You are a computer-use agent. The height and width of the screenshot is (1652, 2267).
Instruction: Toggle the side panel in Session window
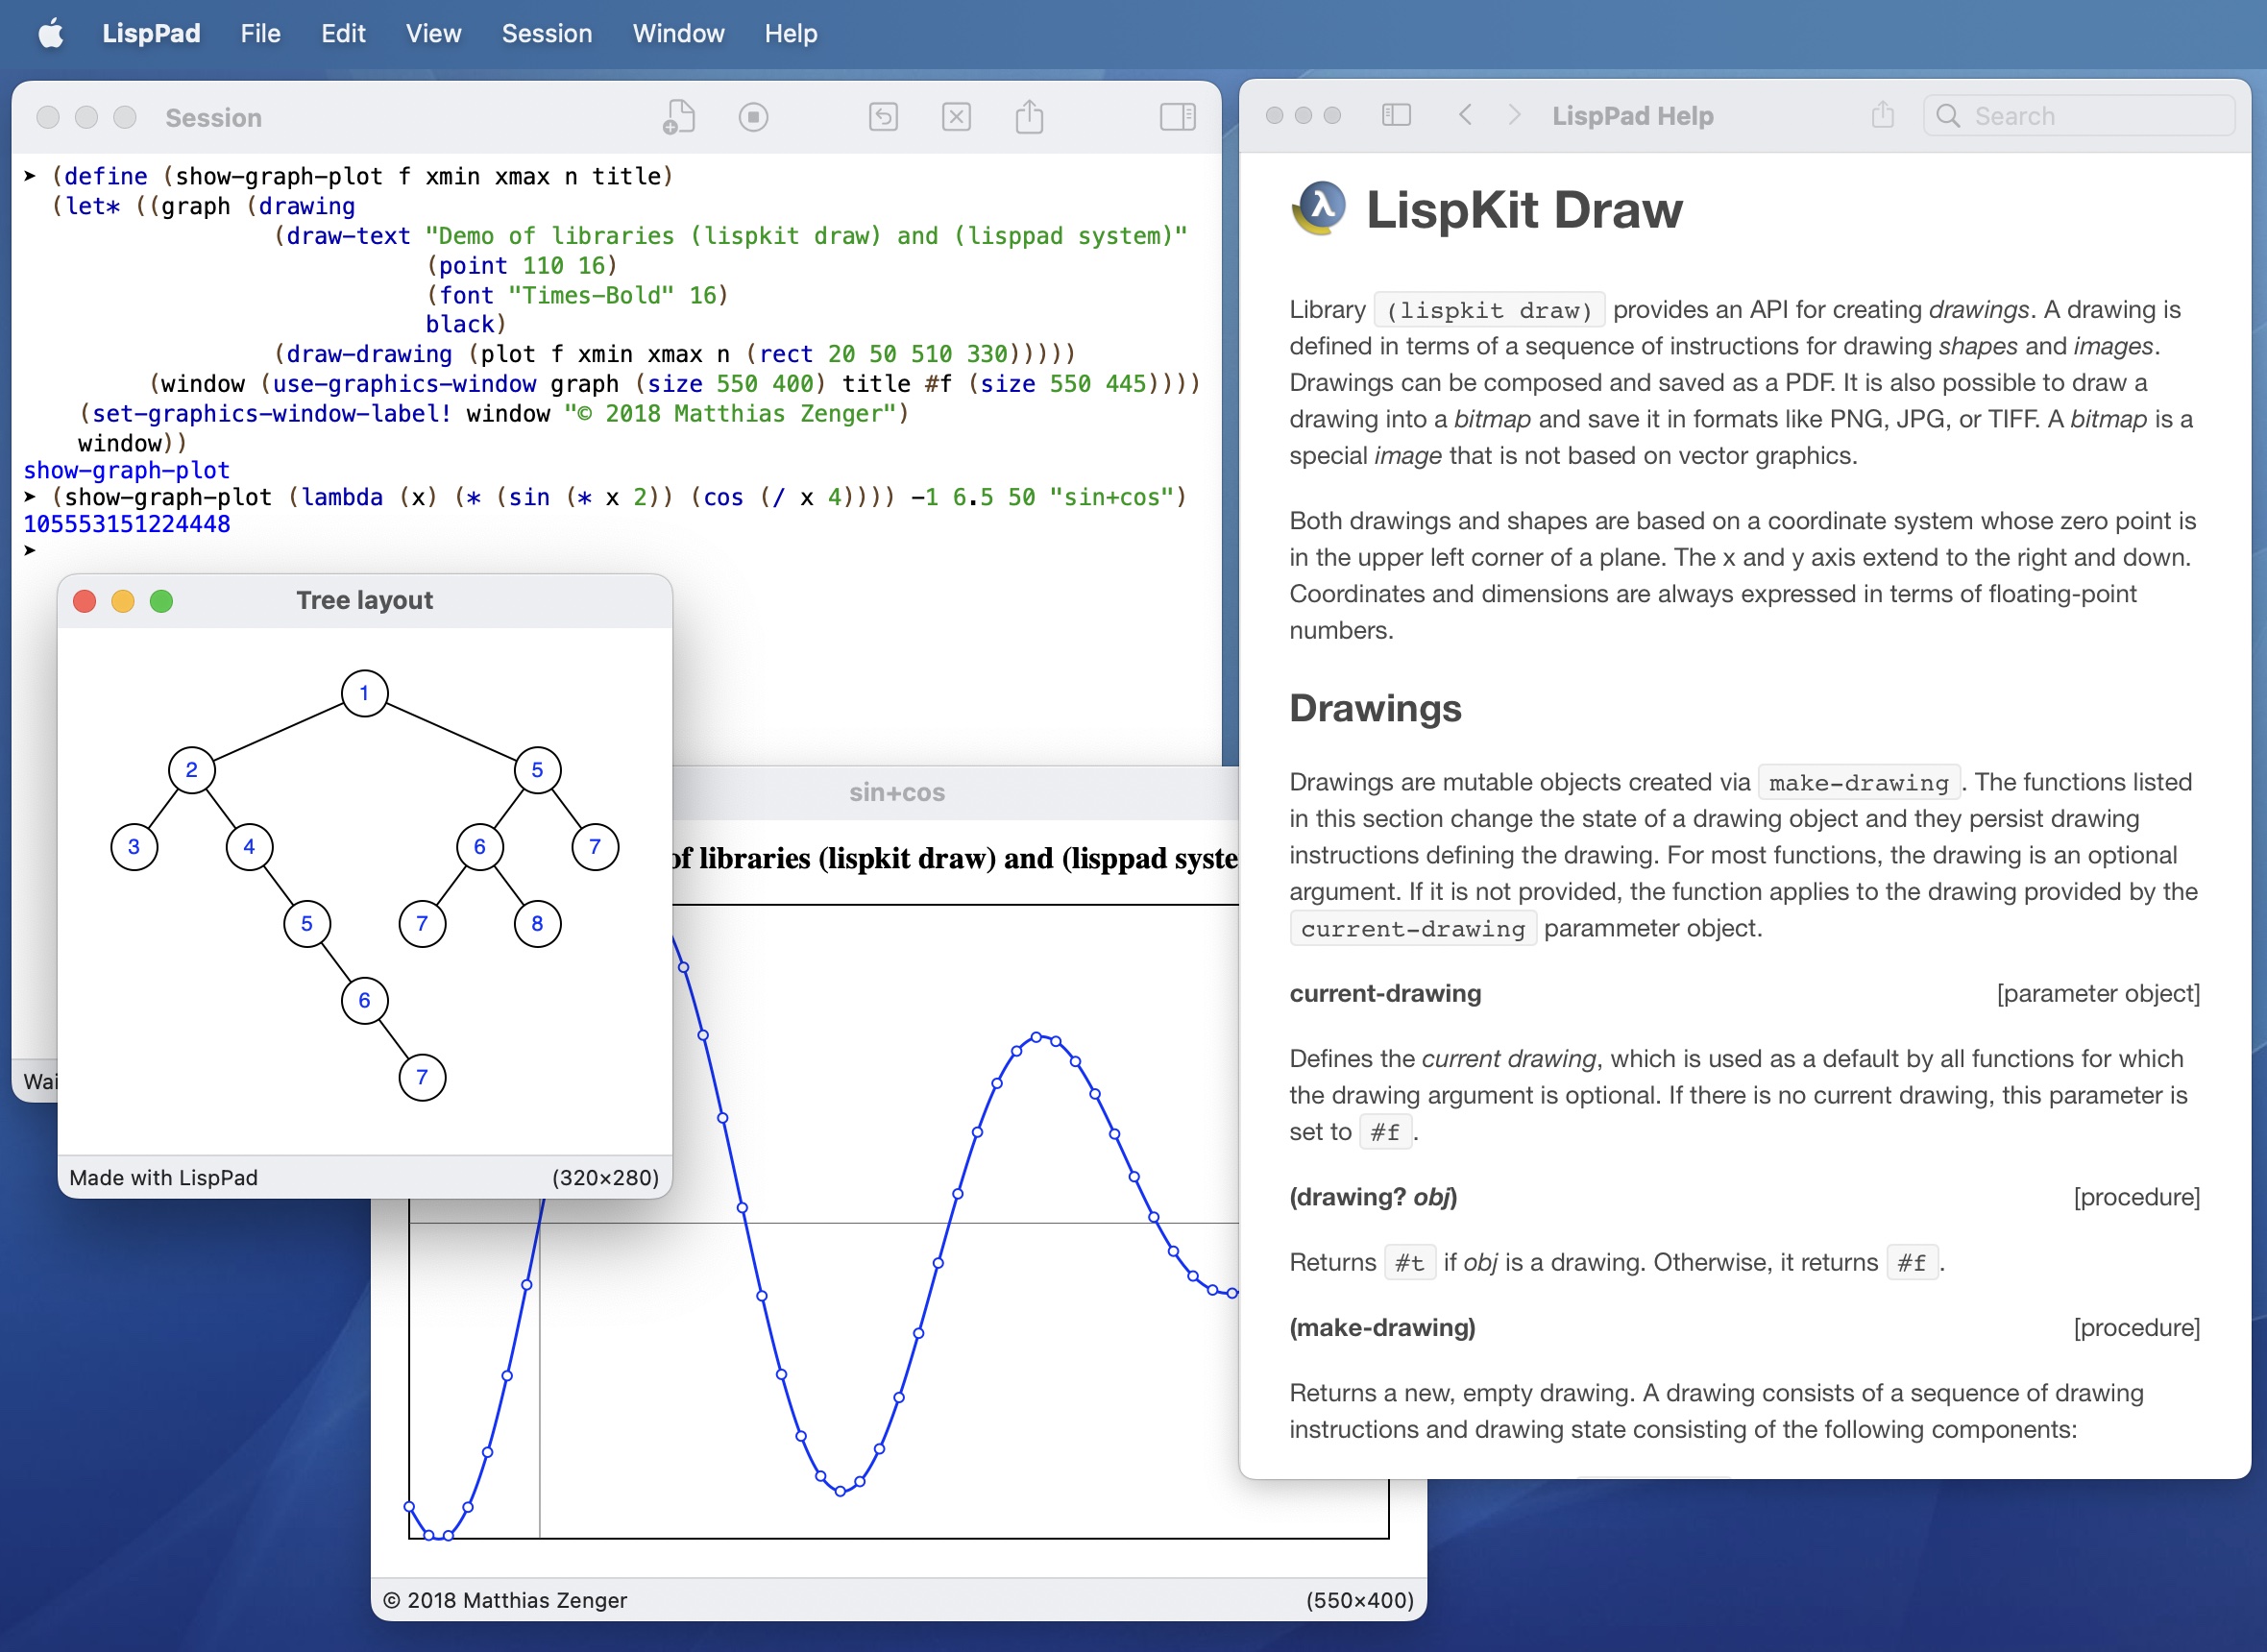[1177, 117]
